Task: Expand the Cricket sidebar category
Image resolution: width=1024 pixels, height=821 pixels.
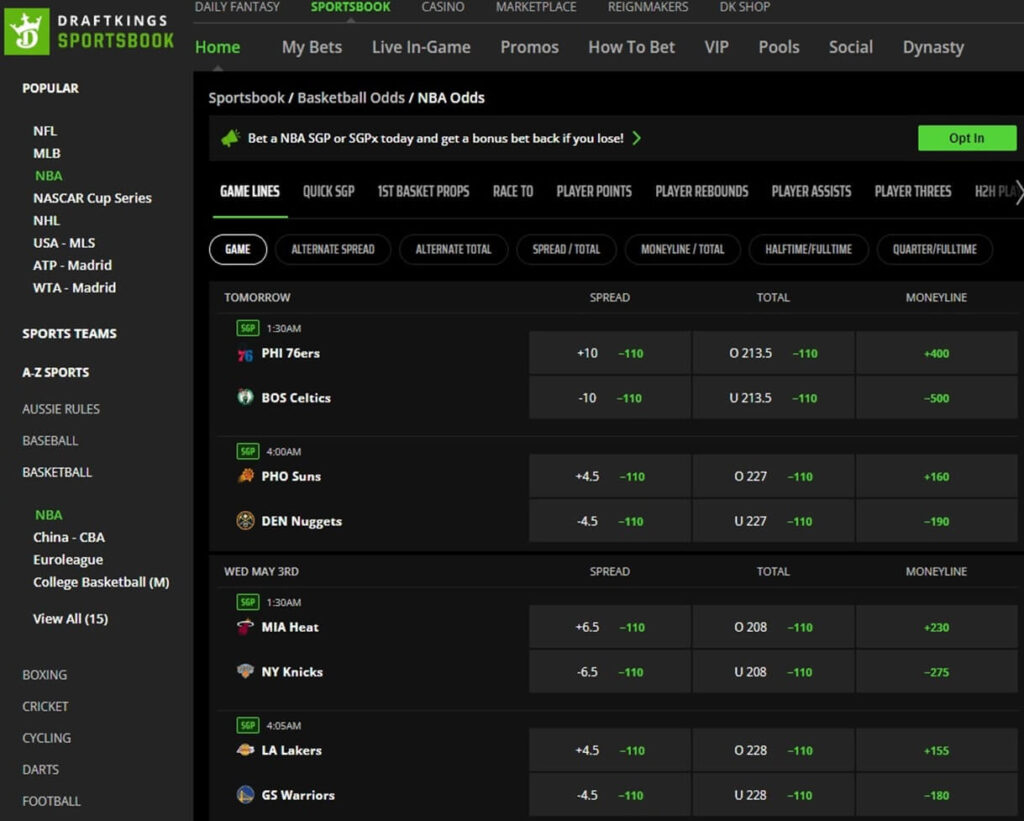Action: [45, 707]
